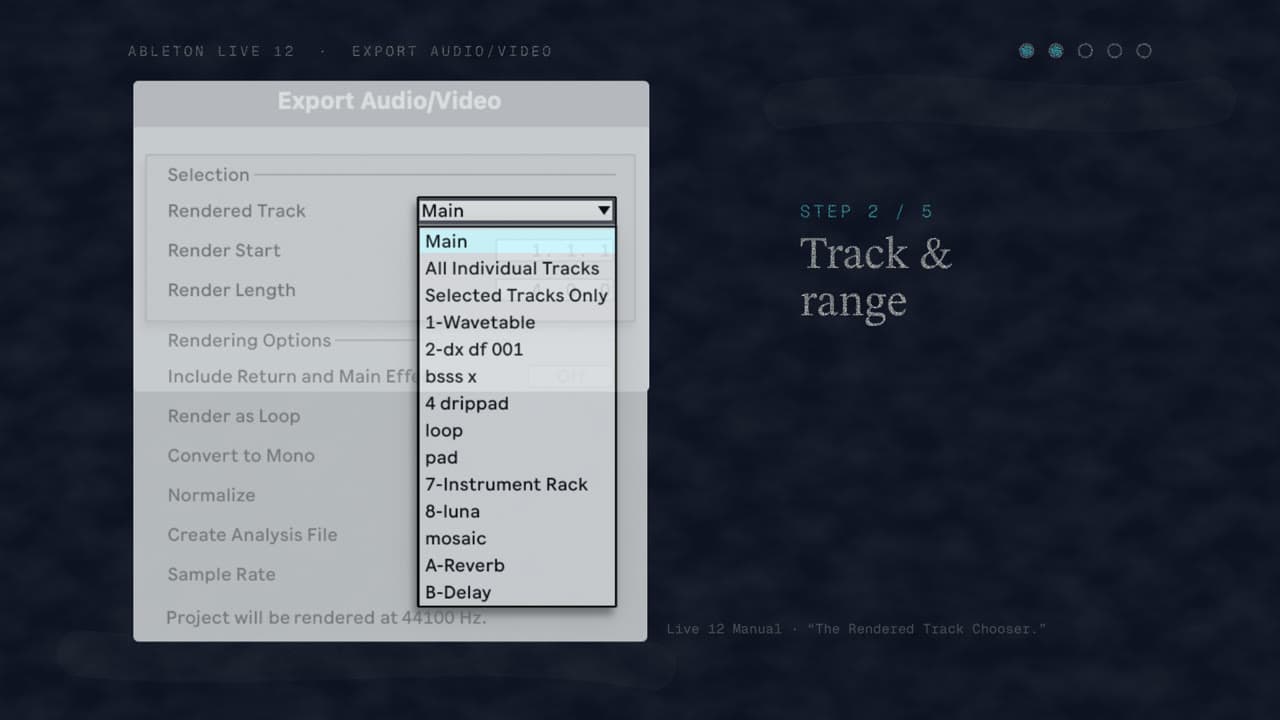Viewport: 1280px width, 720px height.
Task: Select the 7-Instrument Rack track
Action: 516,484
